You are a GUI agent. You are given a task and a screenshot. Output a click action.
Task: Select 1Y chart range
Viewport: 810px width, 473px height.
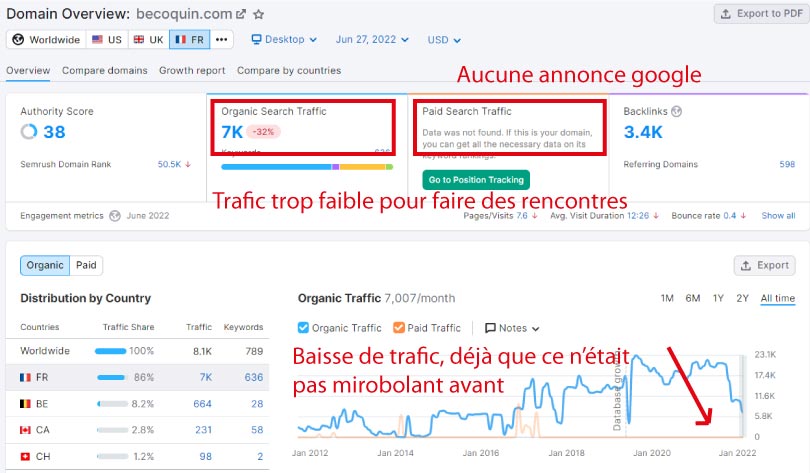pyautogui.click(x=718, y=298)
